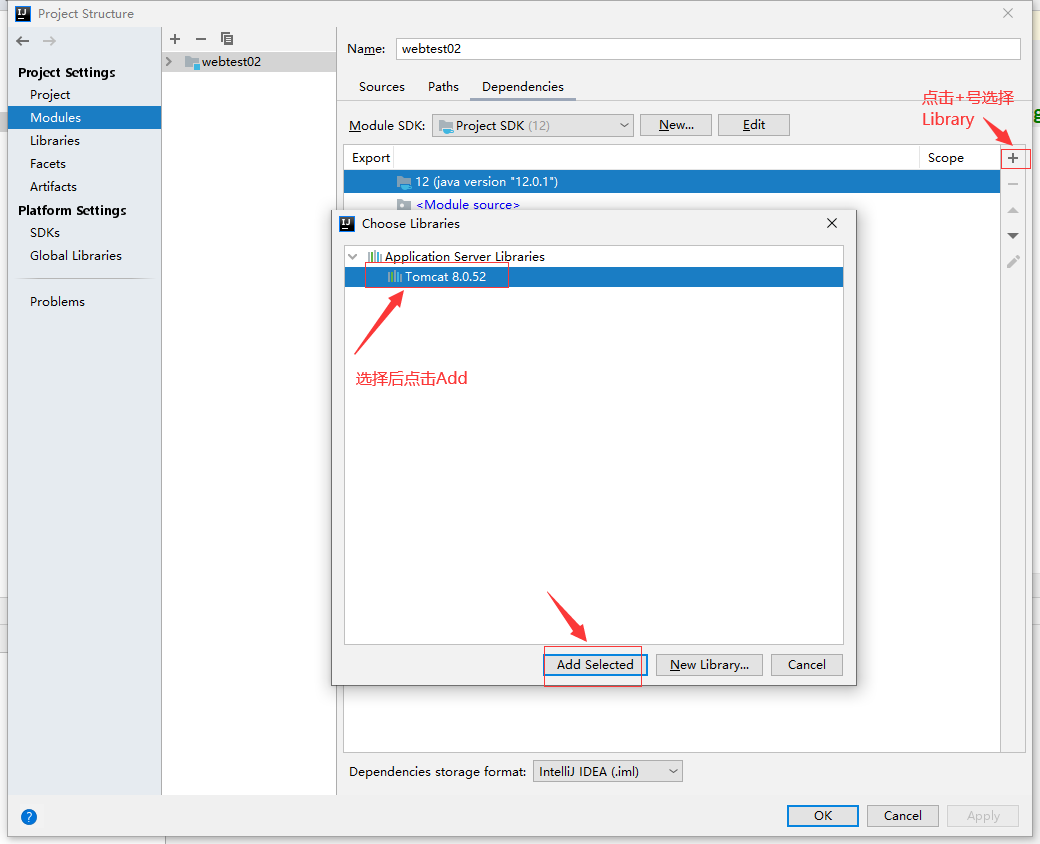Collapse Application Server Libraries node
Screen dimensions: 1040x844
(353, 257)
